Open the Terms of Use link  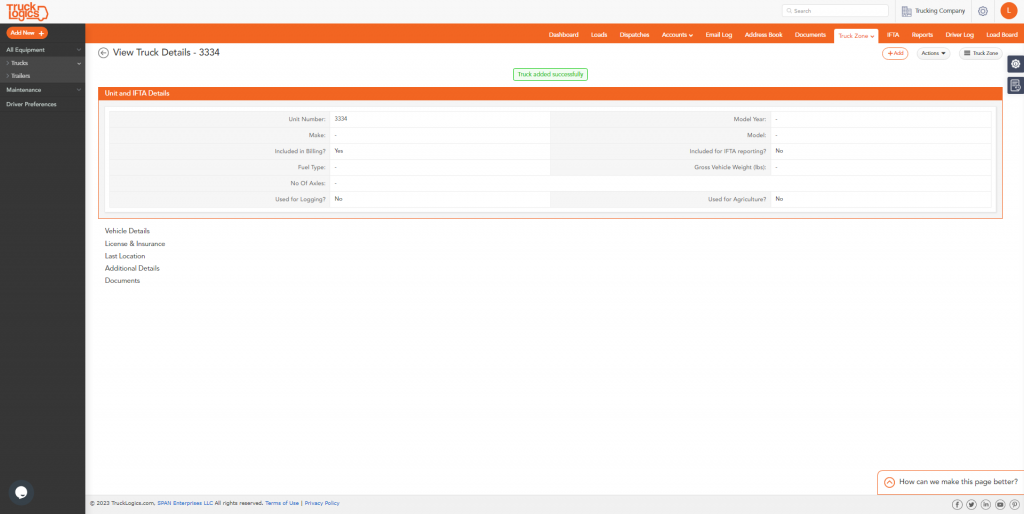282,503
